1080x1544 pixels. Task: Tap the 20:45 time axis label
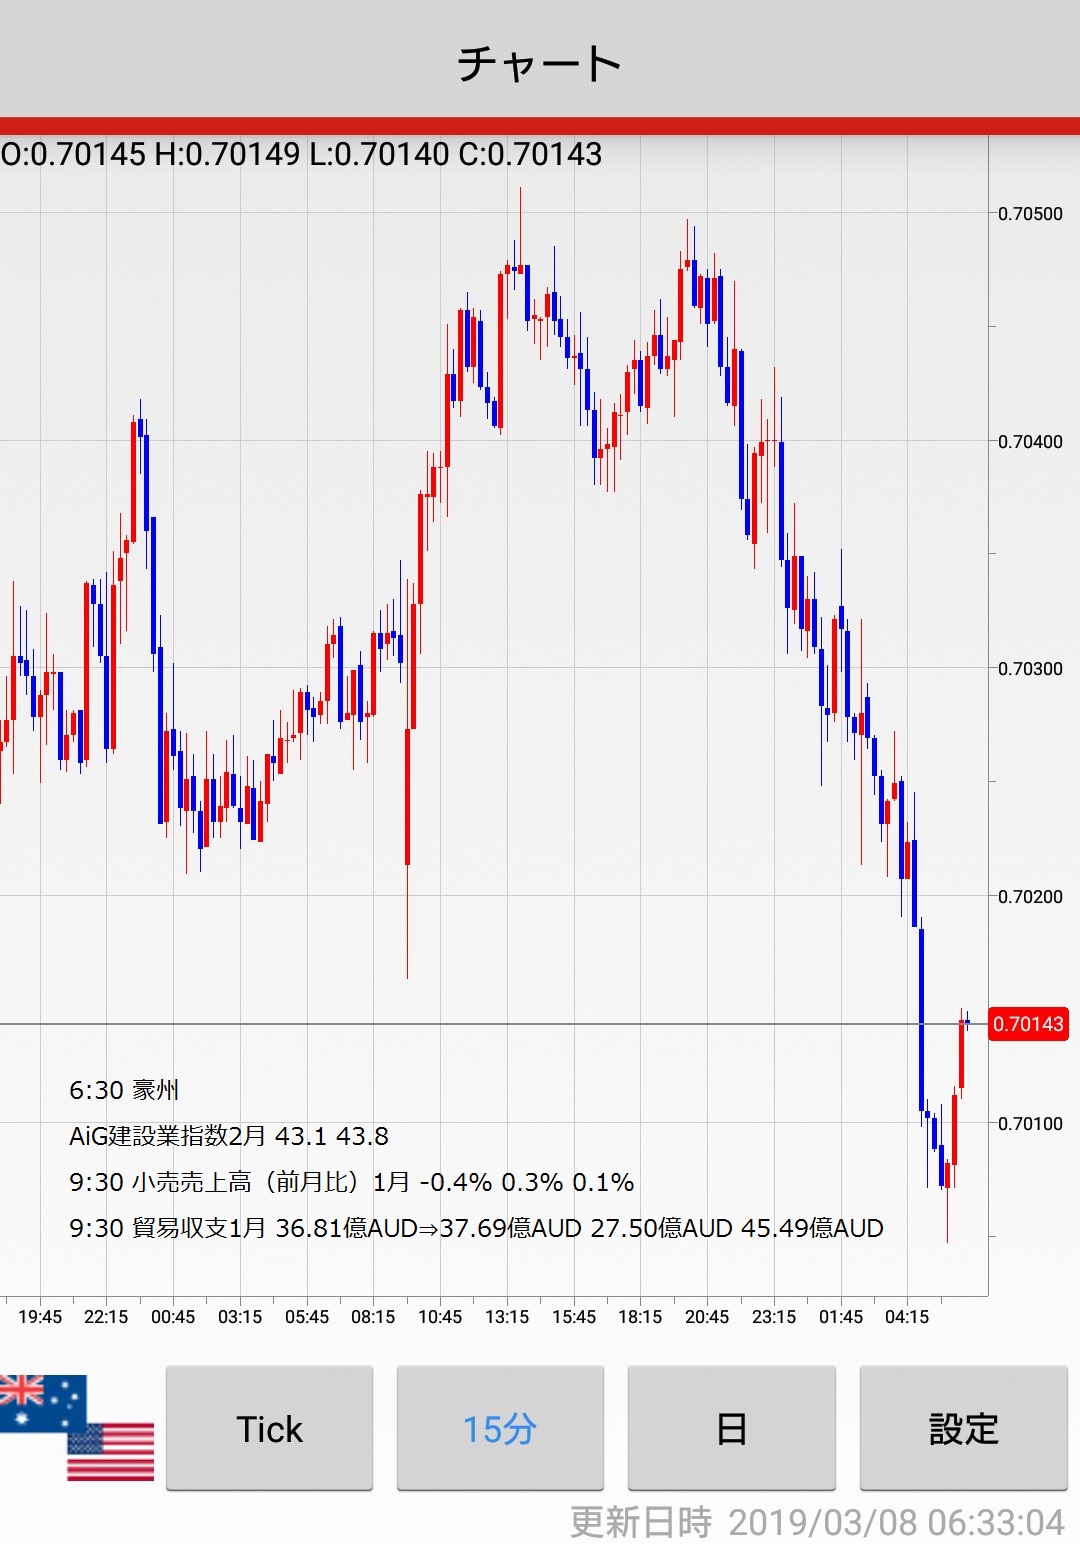click(x=707, y=1317)
